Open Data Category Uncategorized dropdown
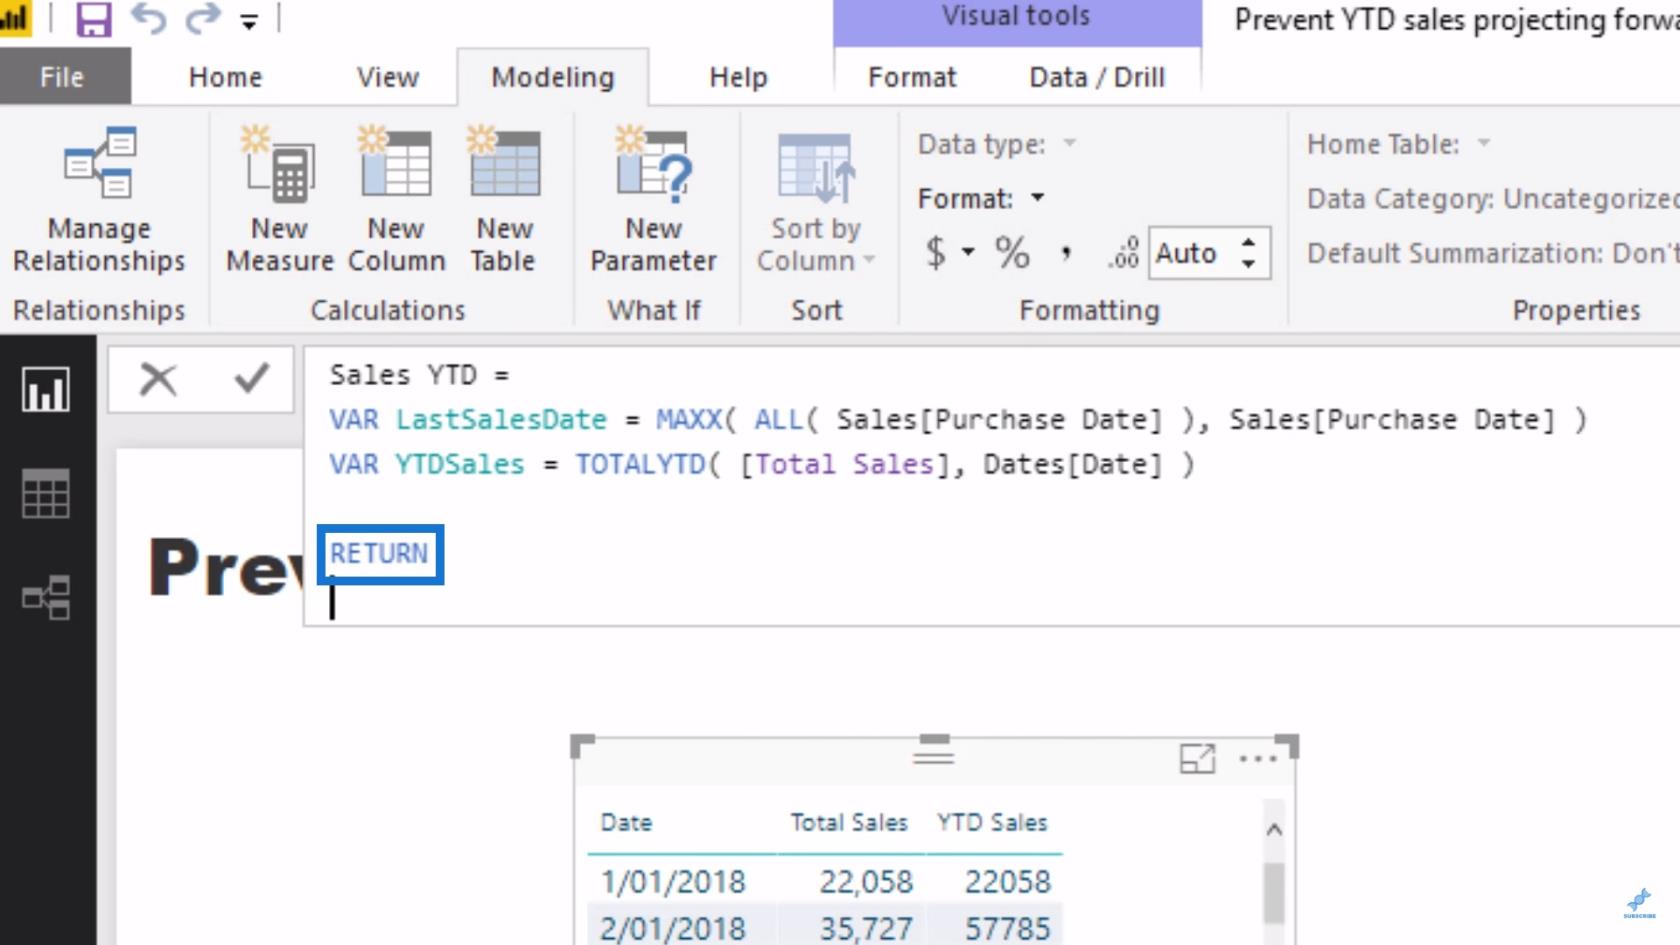This screenshot has height=945, width=1680. 1492,199
